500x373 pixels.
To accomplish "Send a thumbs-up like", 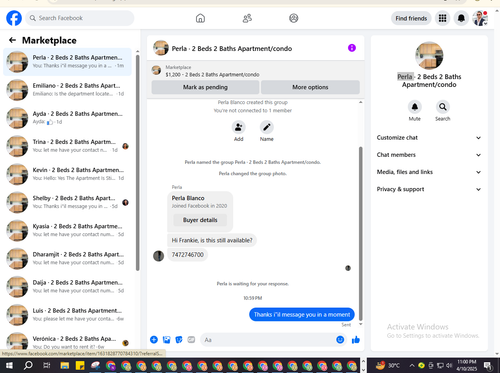I will click(x=356, y=340).
